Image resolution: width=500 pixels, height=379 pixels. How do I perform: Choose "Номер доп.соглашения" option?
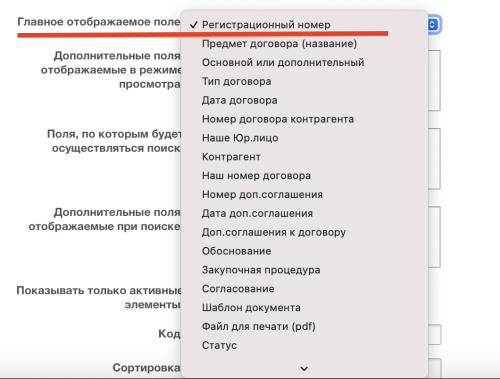pos(304,194)
